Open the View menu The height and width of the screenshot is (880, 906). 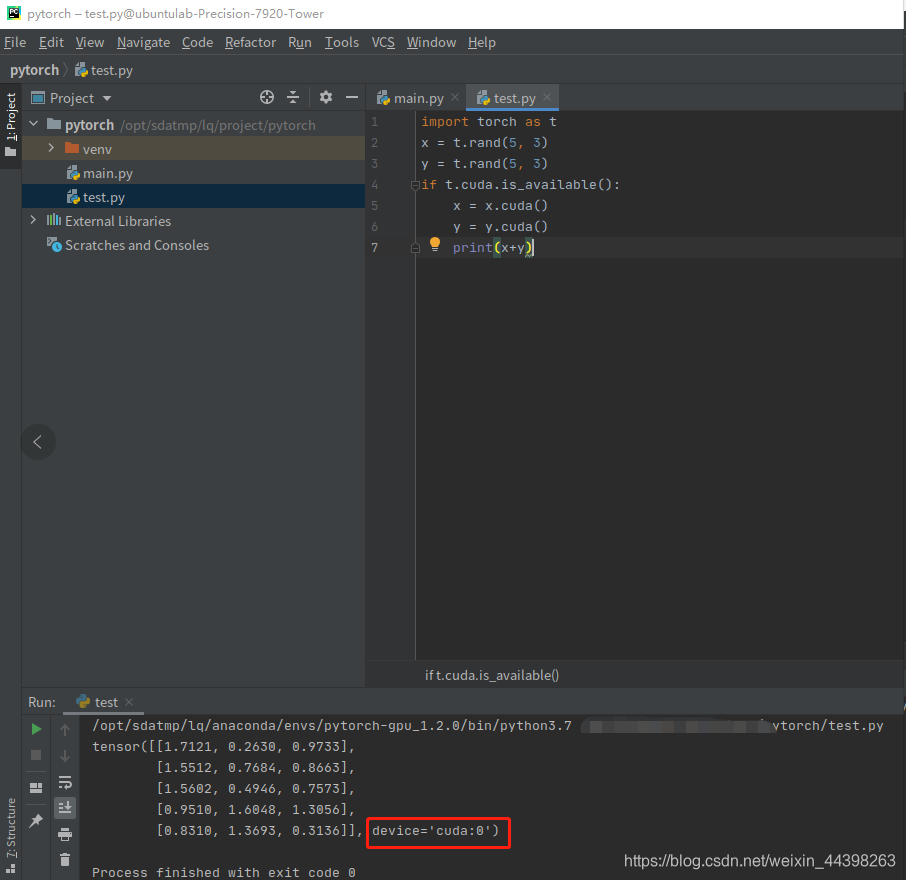pyautogui.click(x=90, y=42)
